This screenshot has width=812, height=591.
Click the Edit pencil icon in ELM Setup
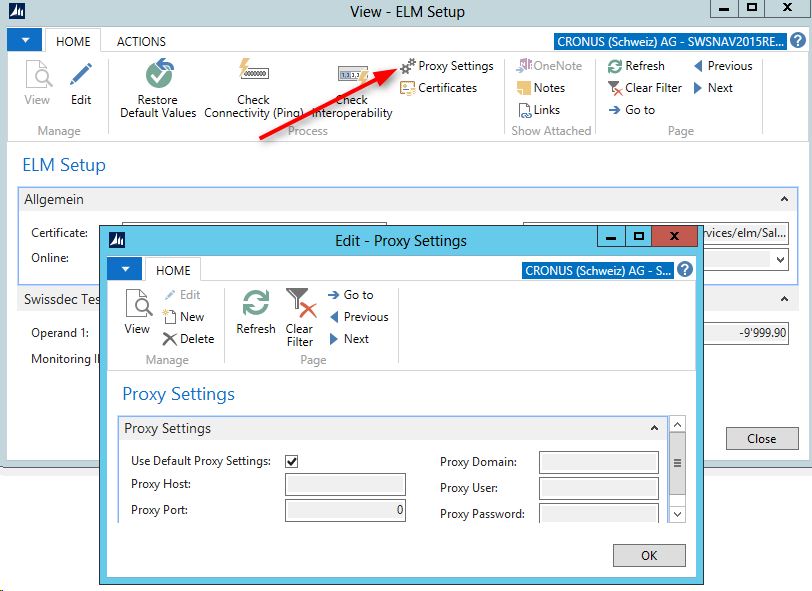[x=81, y=75]
